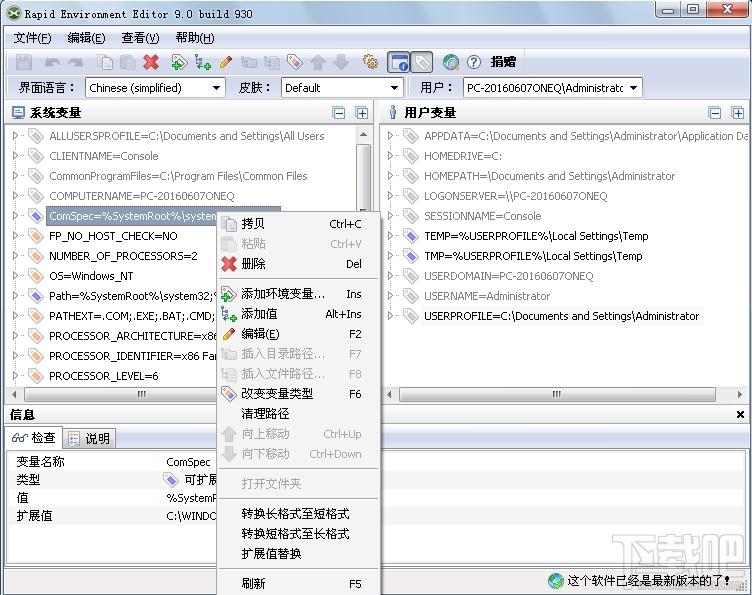Open the 查看(V) menu
The width and height of the screenshot is (752, 595).
tap(140, 37)
